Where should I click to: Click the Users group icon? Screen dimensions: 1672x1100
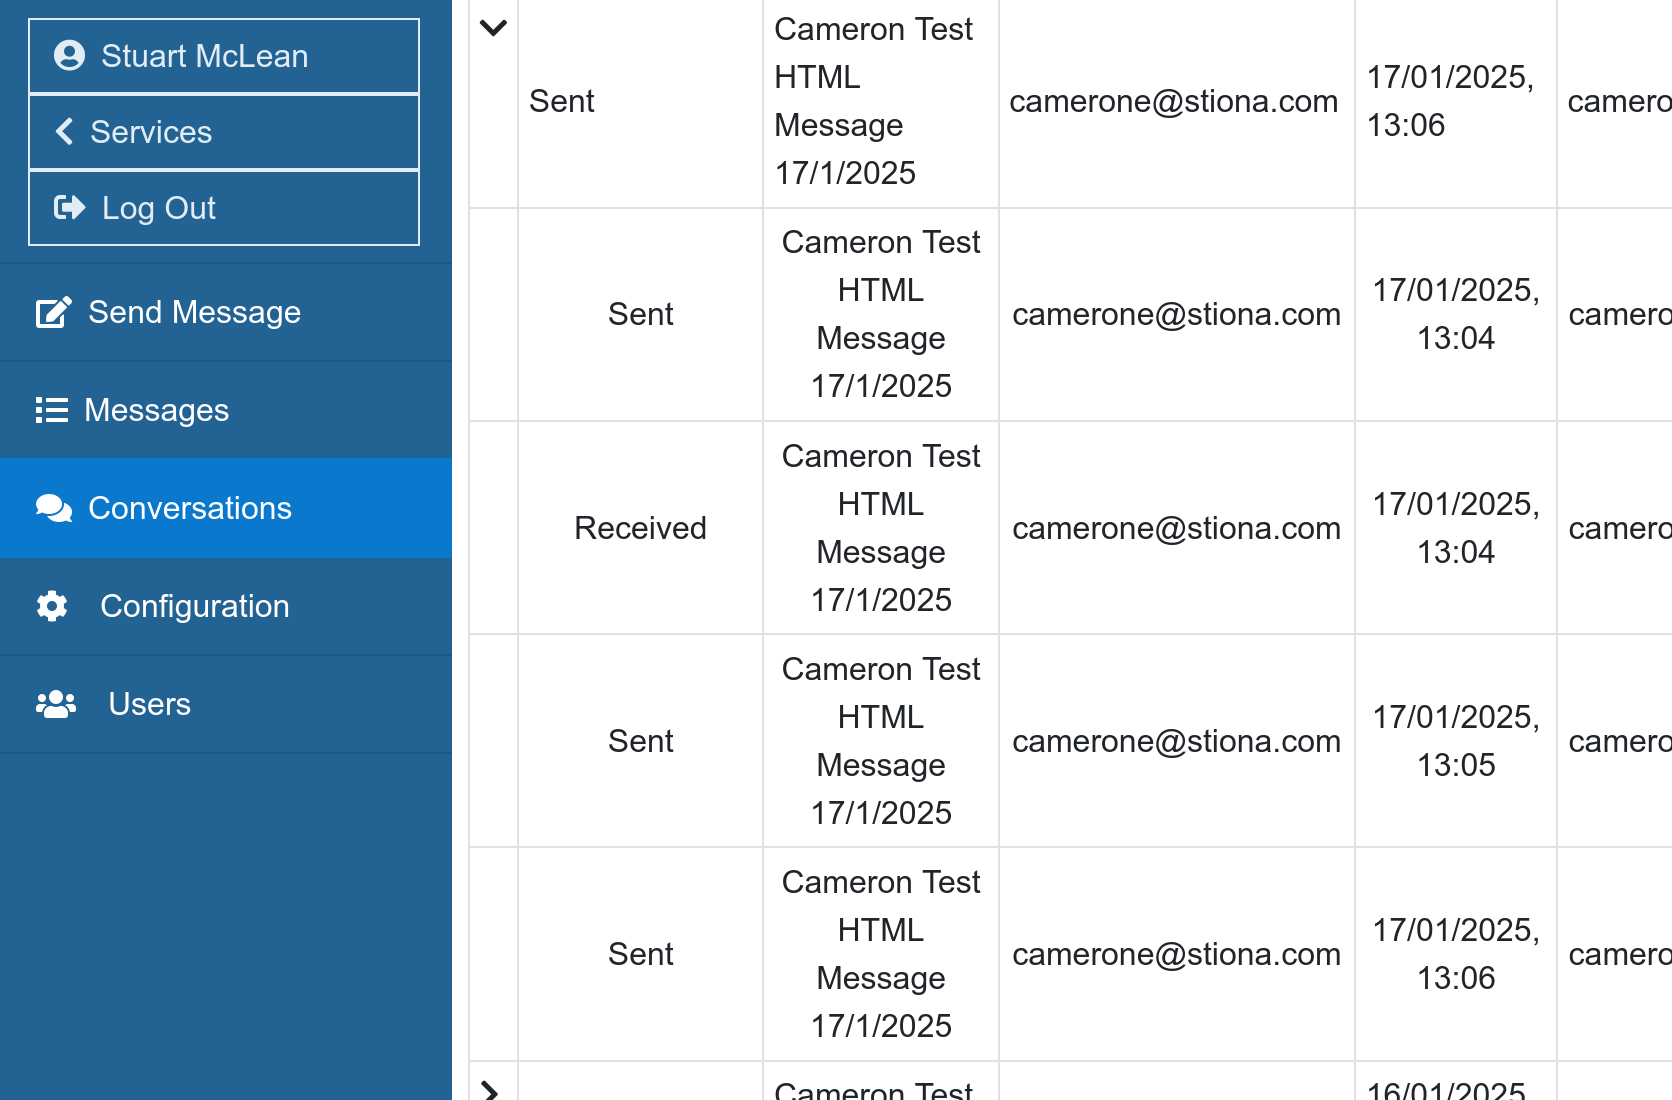point(56,704)
